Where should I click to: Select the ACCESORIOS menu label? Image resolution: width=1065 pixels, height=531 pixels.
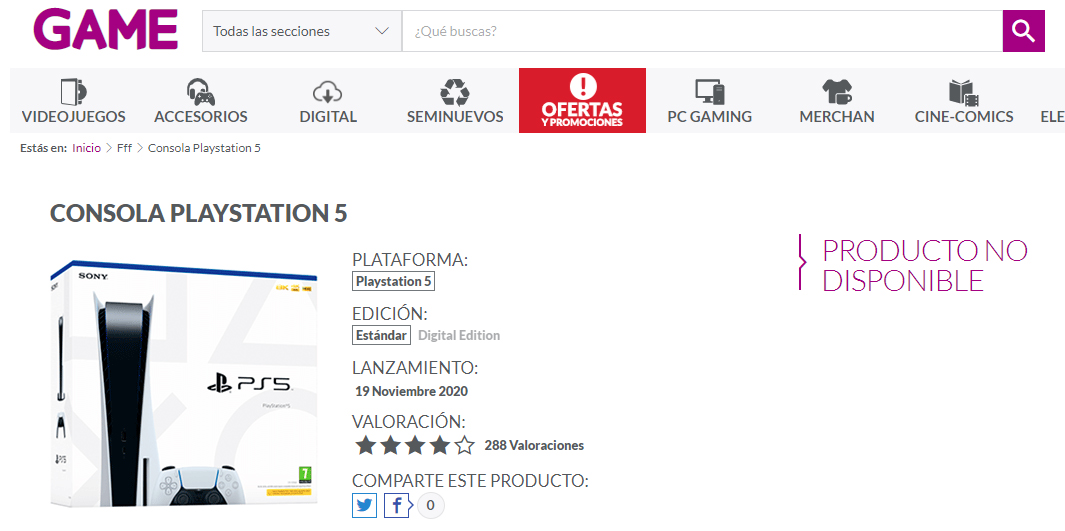[200, 117]
